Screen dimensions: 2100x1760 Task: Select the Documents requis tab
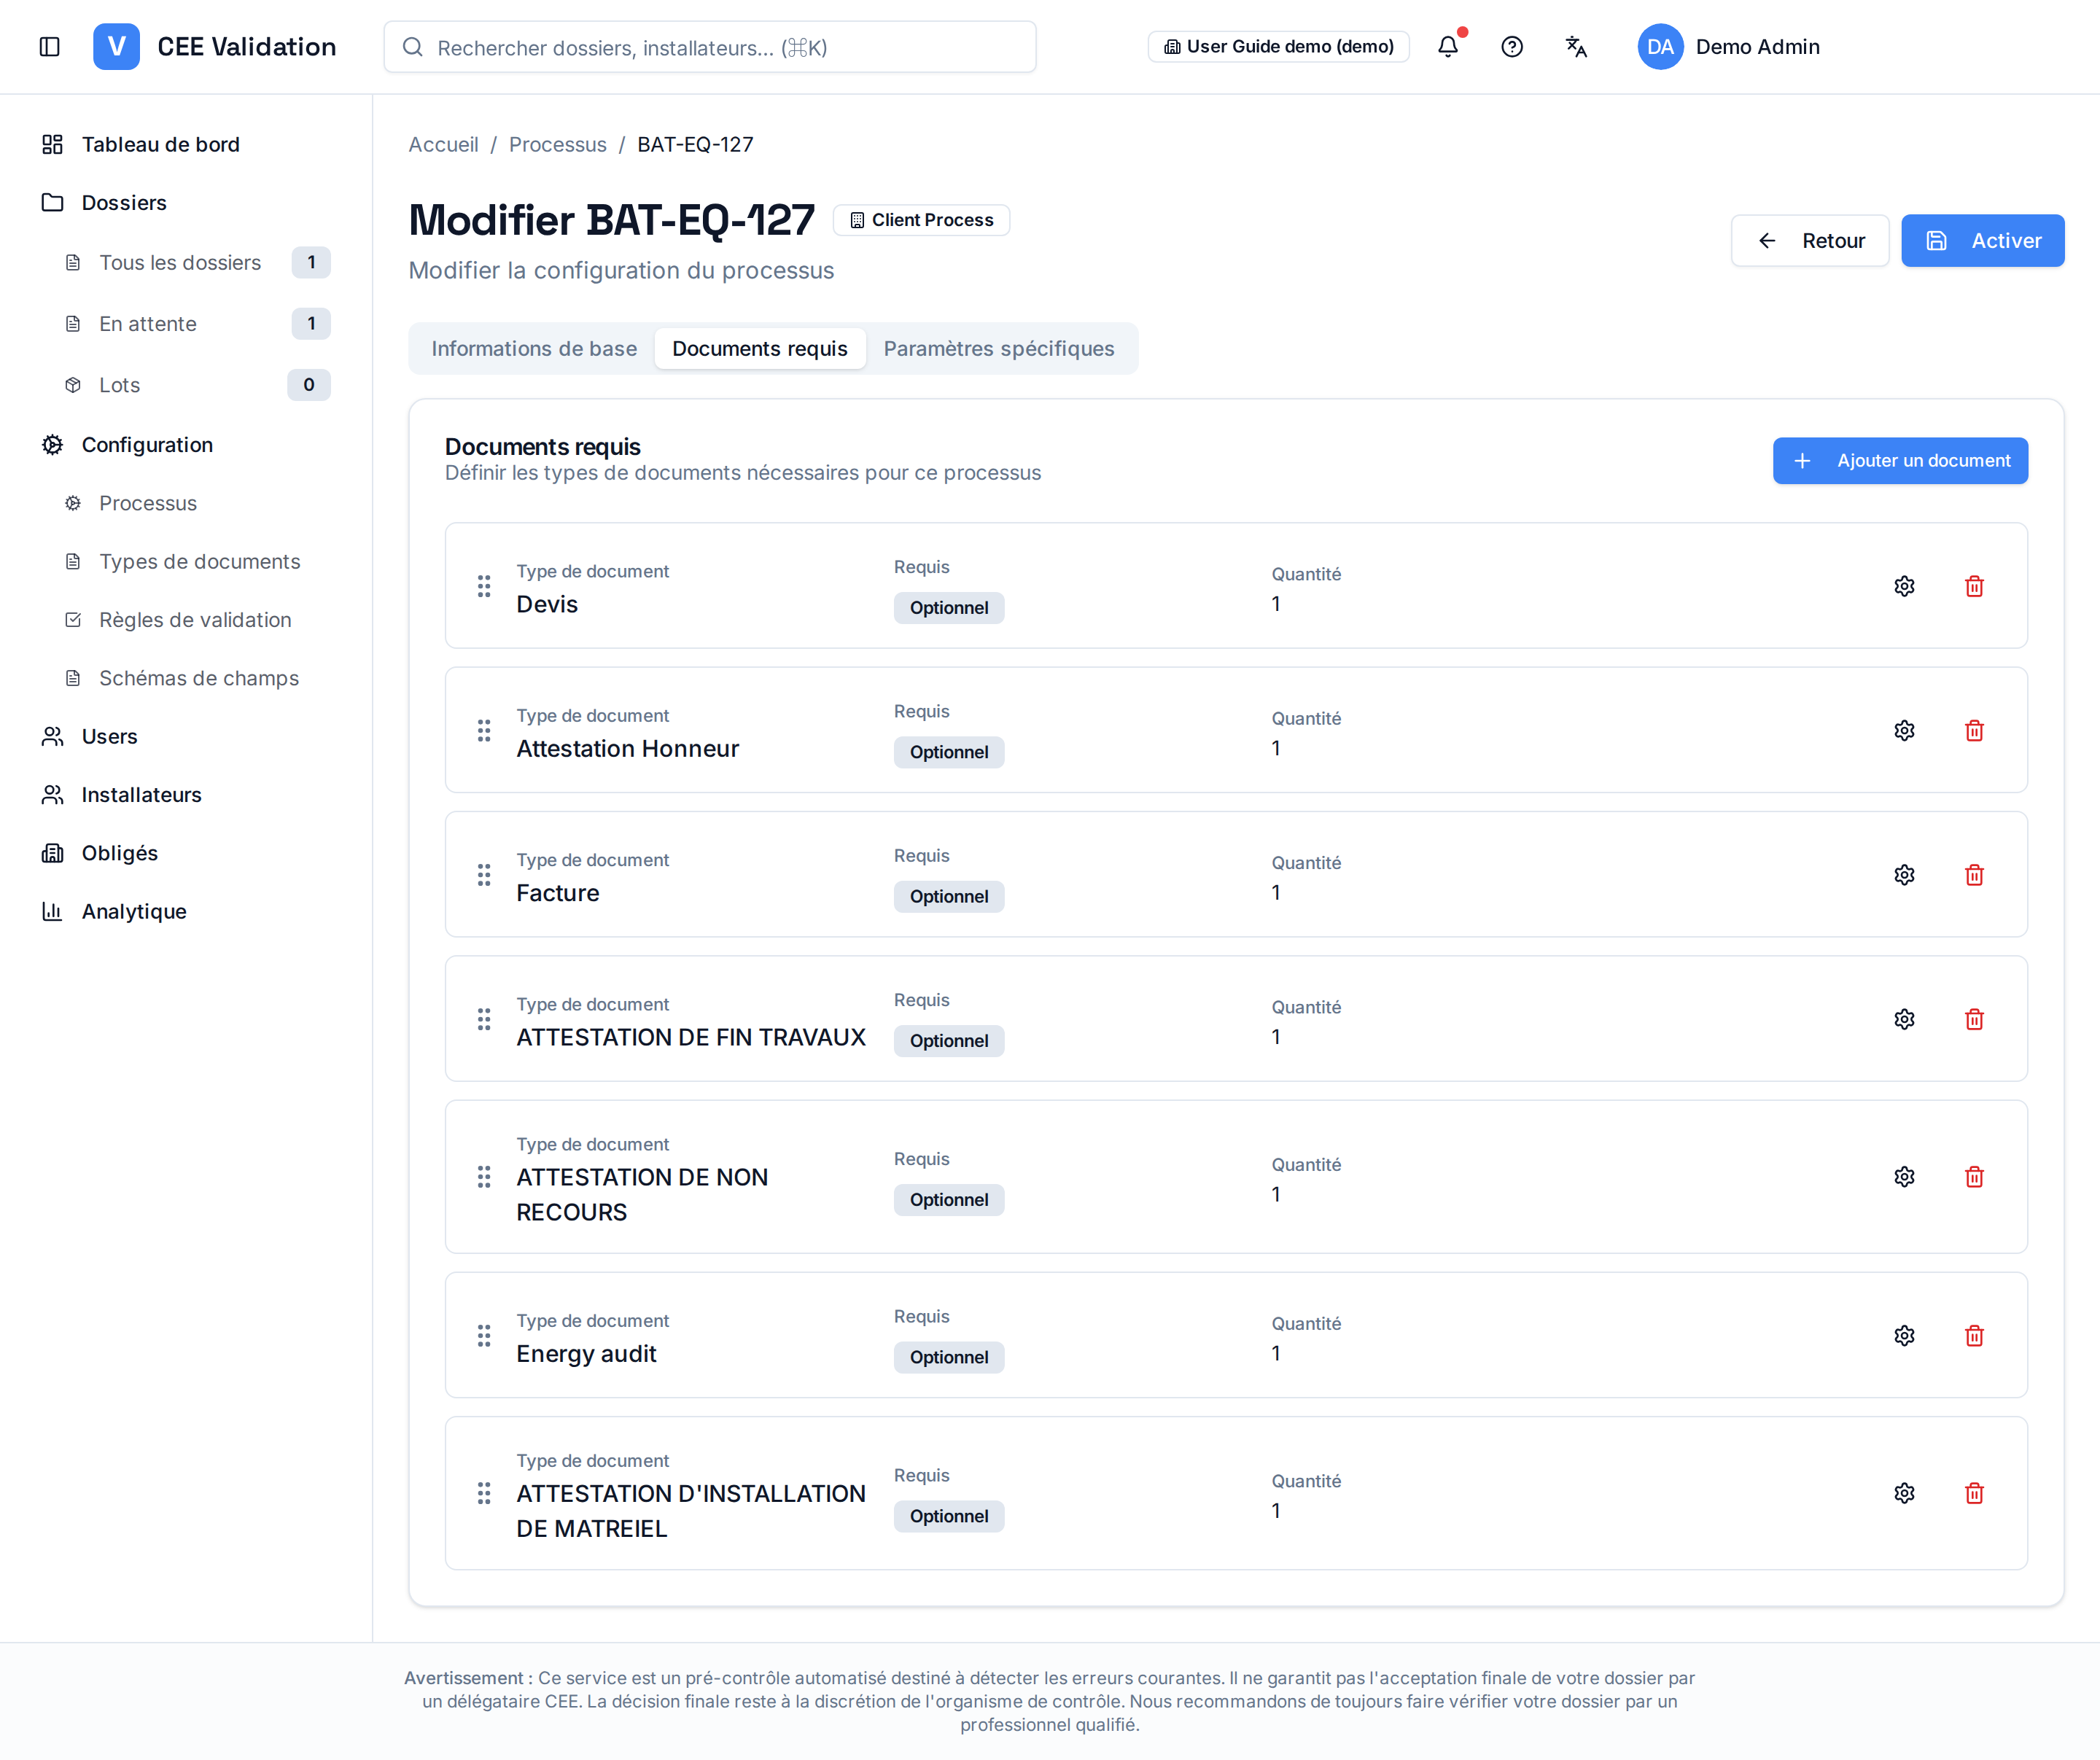tap(760, 348)
